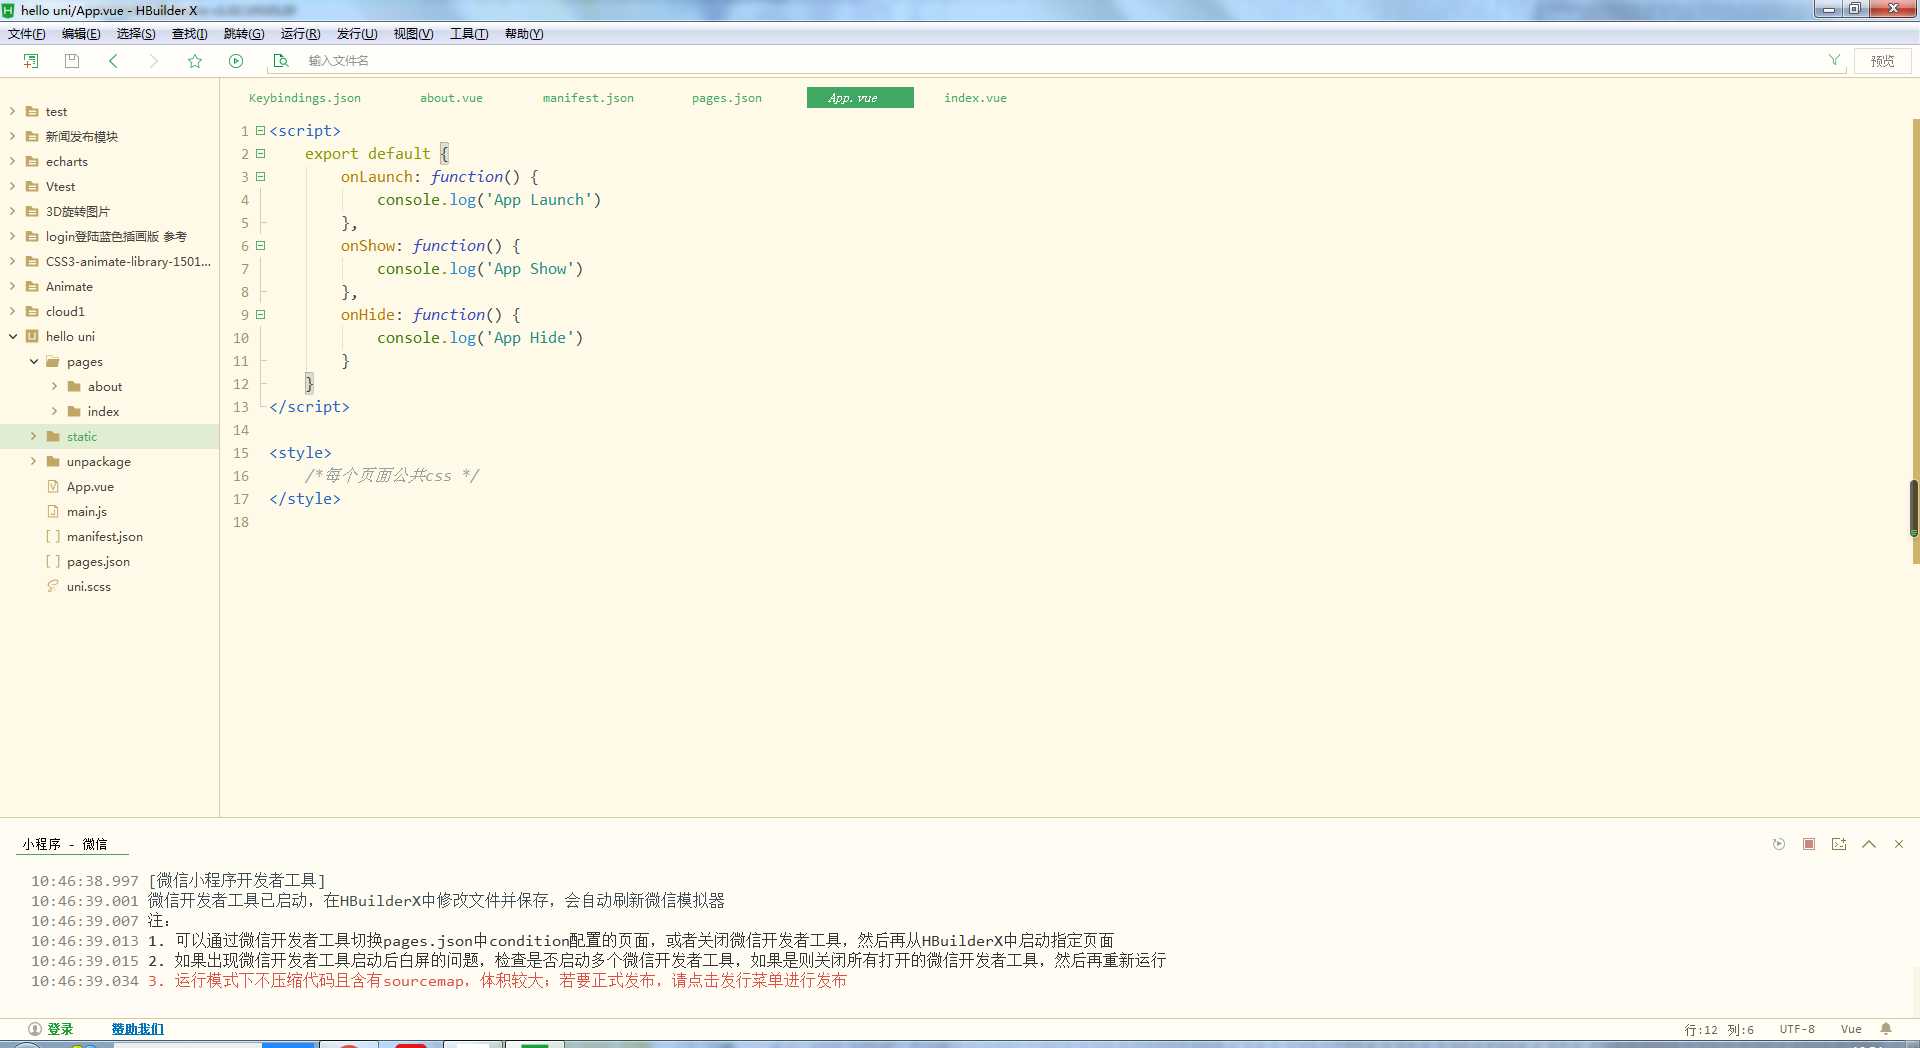This screenshot has width=1920, height=1048.
Task: Expand the 新闻发布模块 project
Action: coord(12,137)
